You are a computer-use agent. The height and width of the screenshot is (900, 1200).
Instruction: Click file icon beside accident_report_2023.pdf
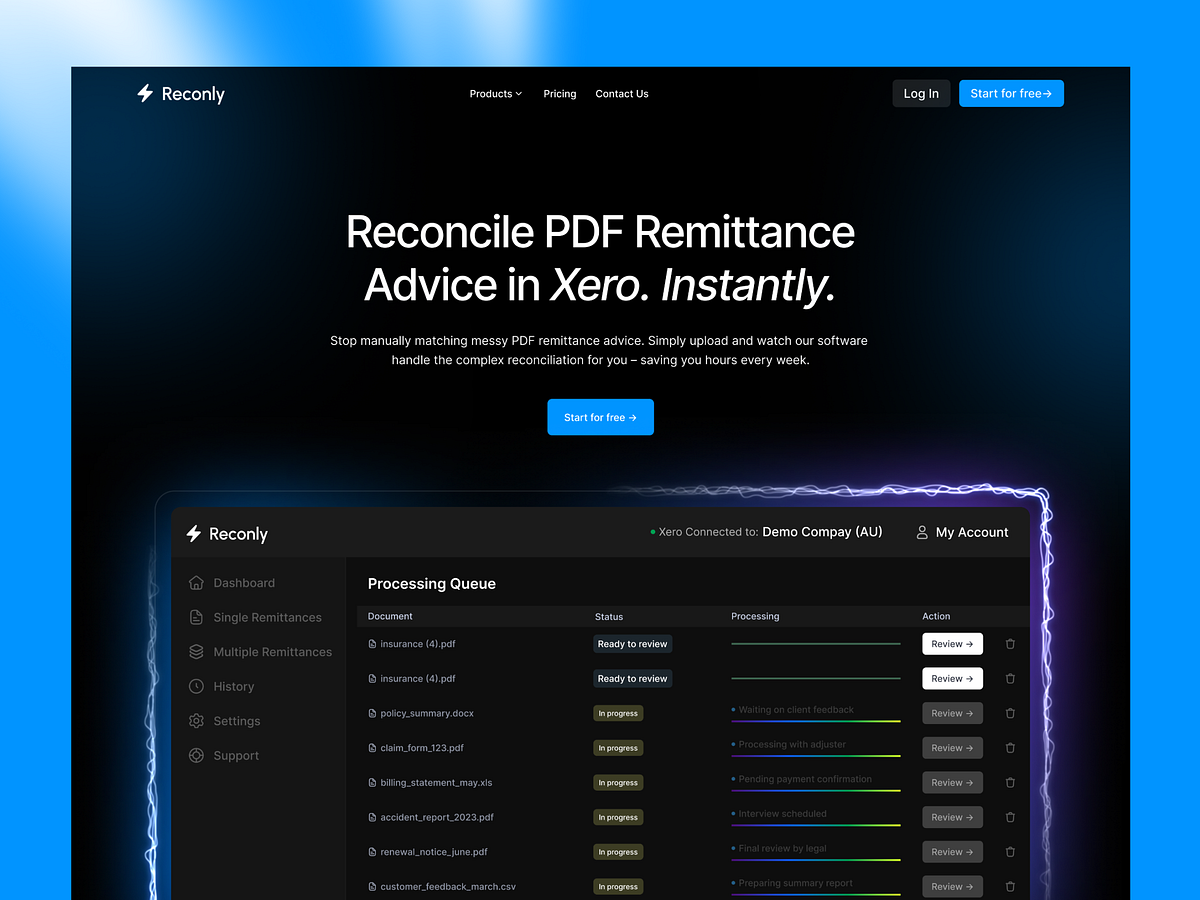(x=373, y=818)
